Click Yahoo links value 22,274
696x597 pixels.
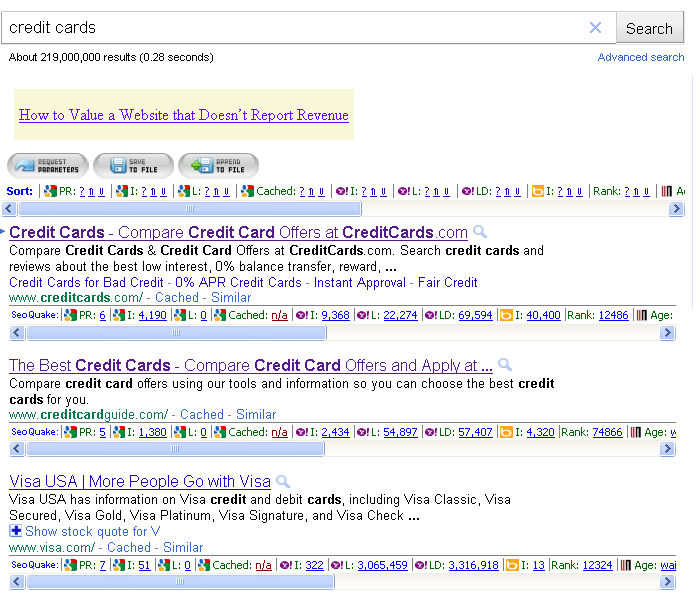400,315
